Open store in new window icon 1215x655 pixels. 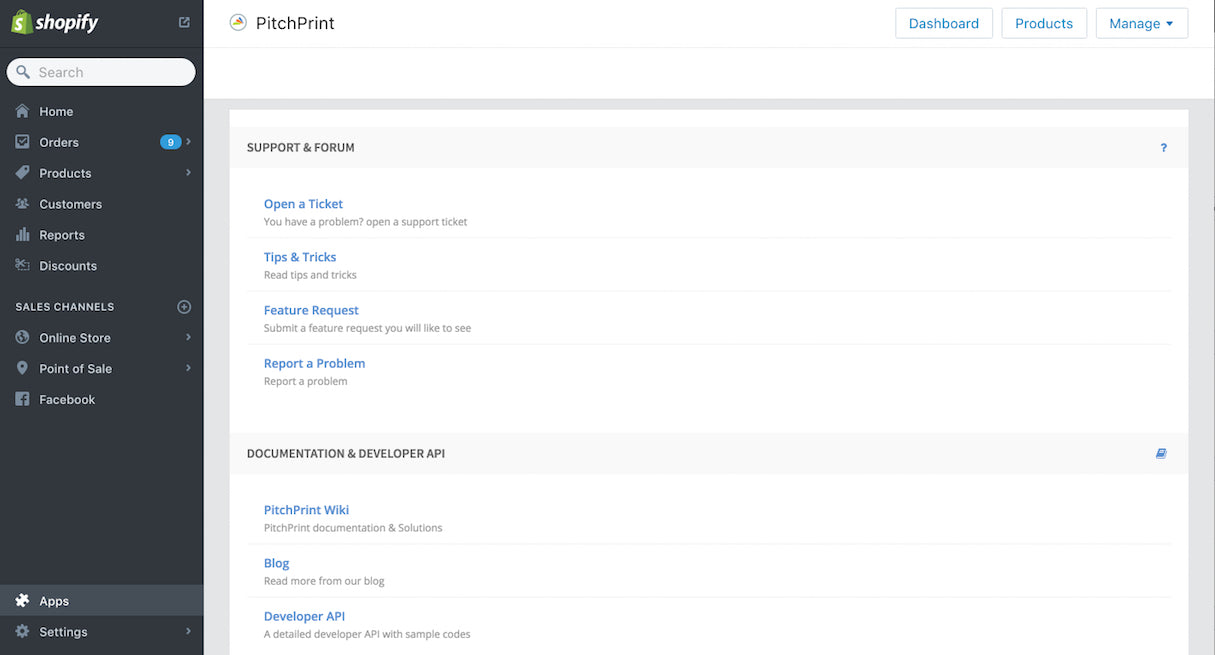pyautogui.click(x=184, y=22)
